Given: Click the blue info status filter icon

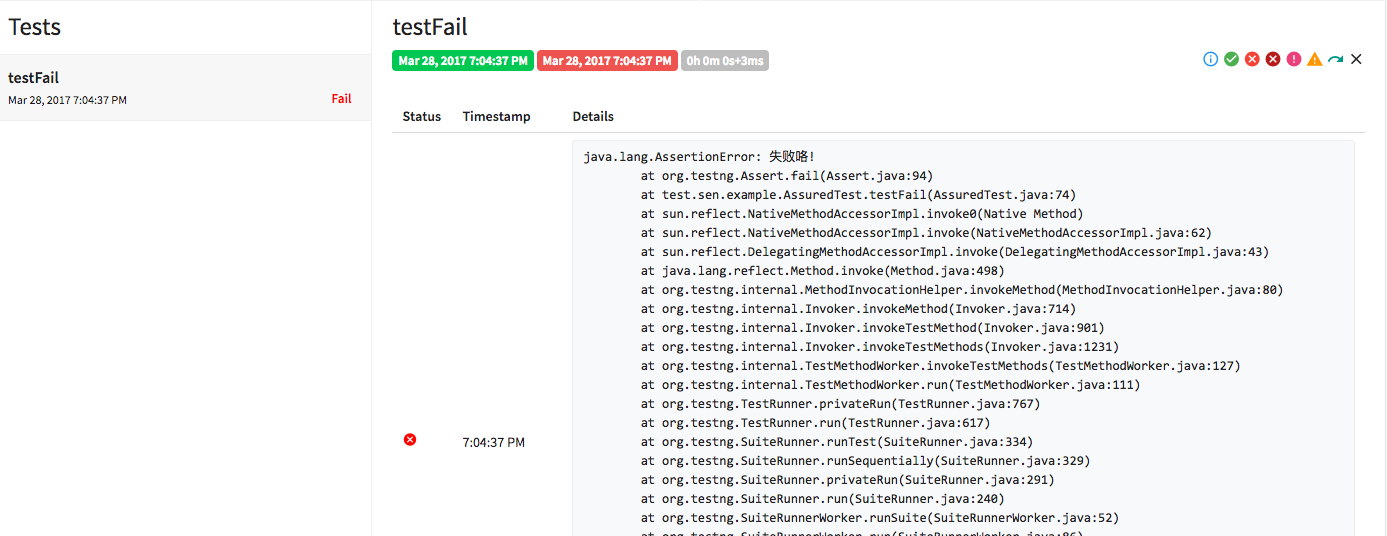Looking at the screenshot, I should pos(1210,60).
